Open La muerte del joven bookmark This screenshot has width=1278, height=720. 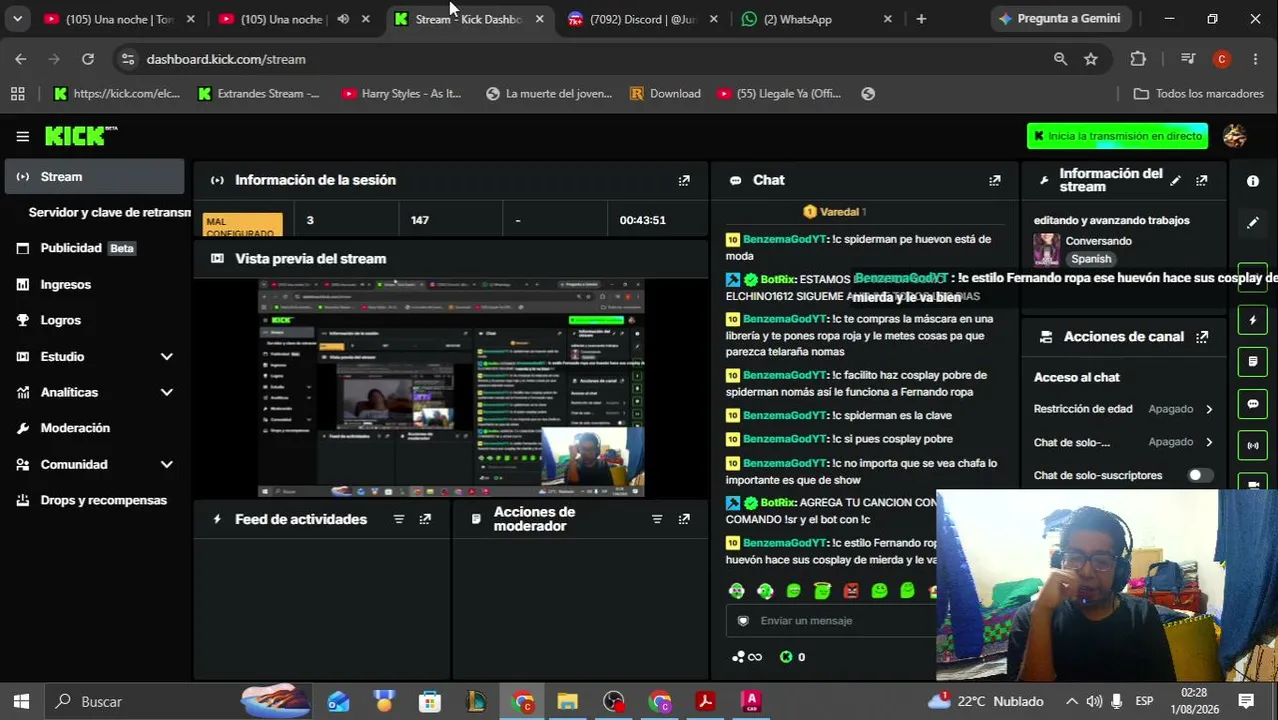[x=548, y=94]
